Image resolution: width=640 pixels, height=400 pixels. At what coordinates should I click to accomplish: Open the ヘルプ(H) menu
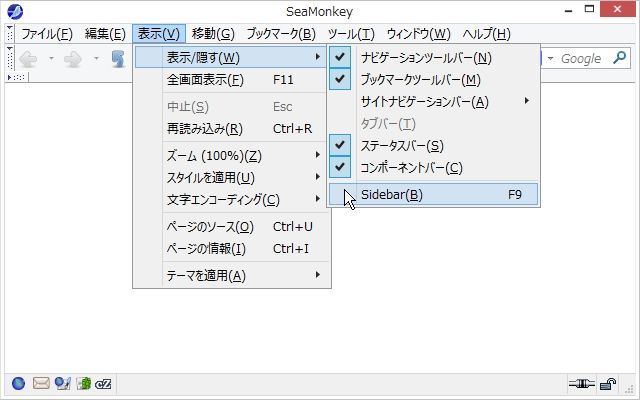point(487,34)
